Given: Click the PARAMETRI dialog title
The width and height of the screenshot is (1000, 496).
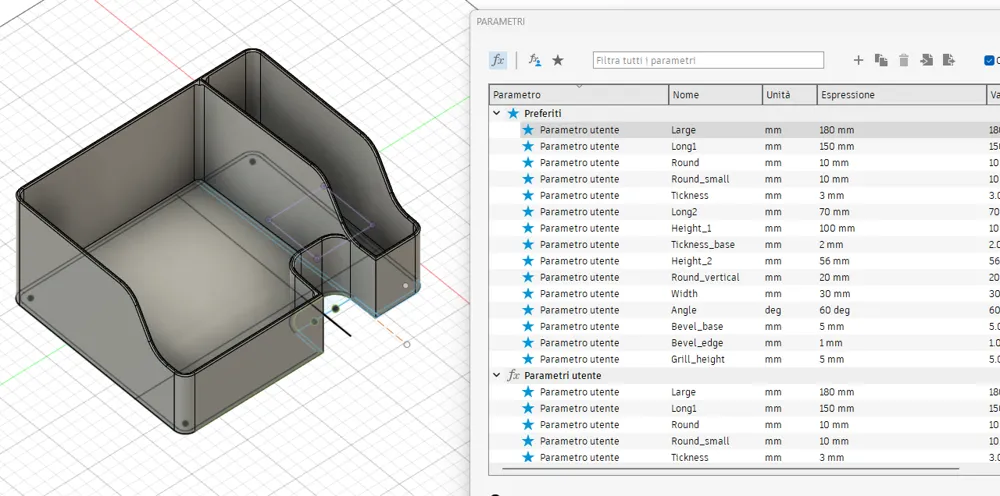Looking at the screenshot, I should (501, 22).
